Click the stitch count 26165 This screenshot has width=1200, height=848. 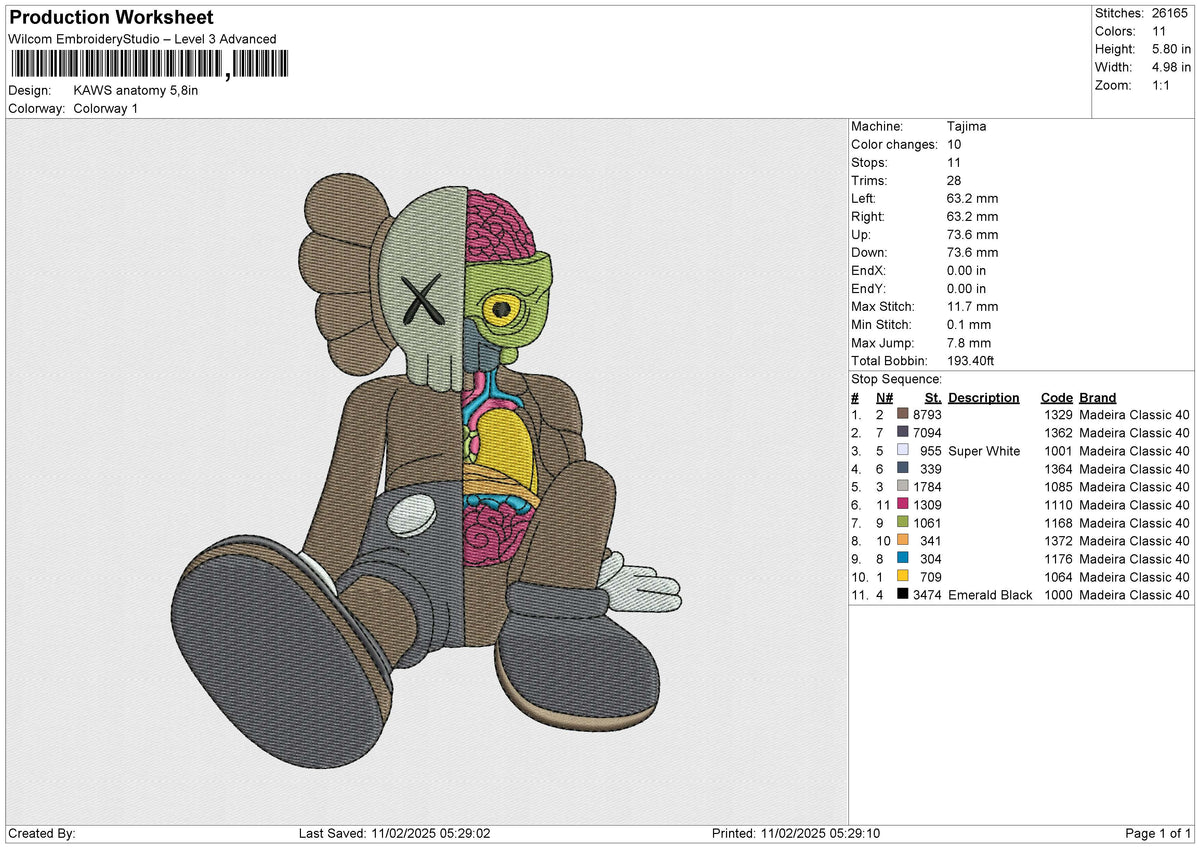click(1170, 13)
